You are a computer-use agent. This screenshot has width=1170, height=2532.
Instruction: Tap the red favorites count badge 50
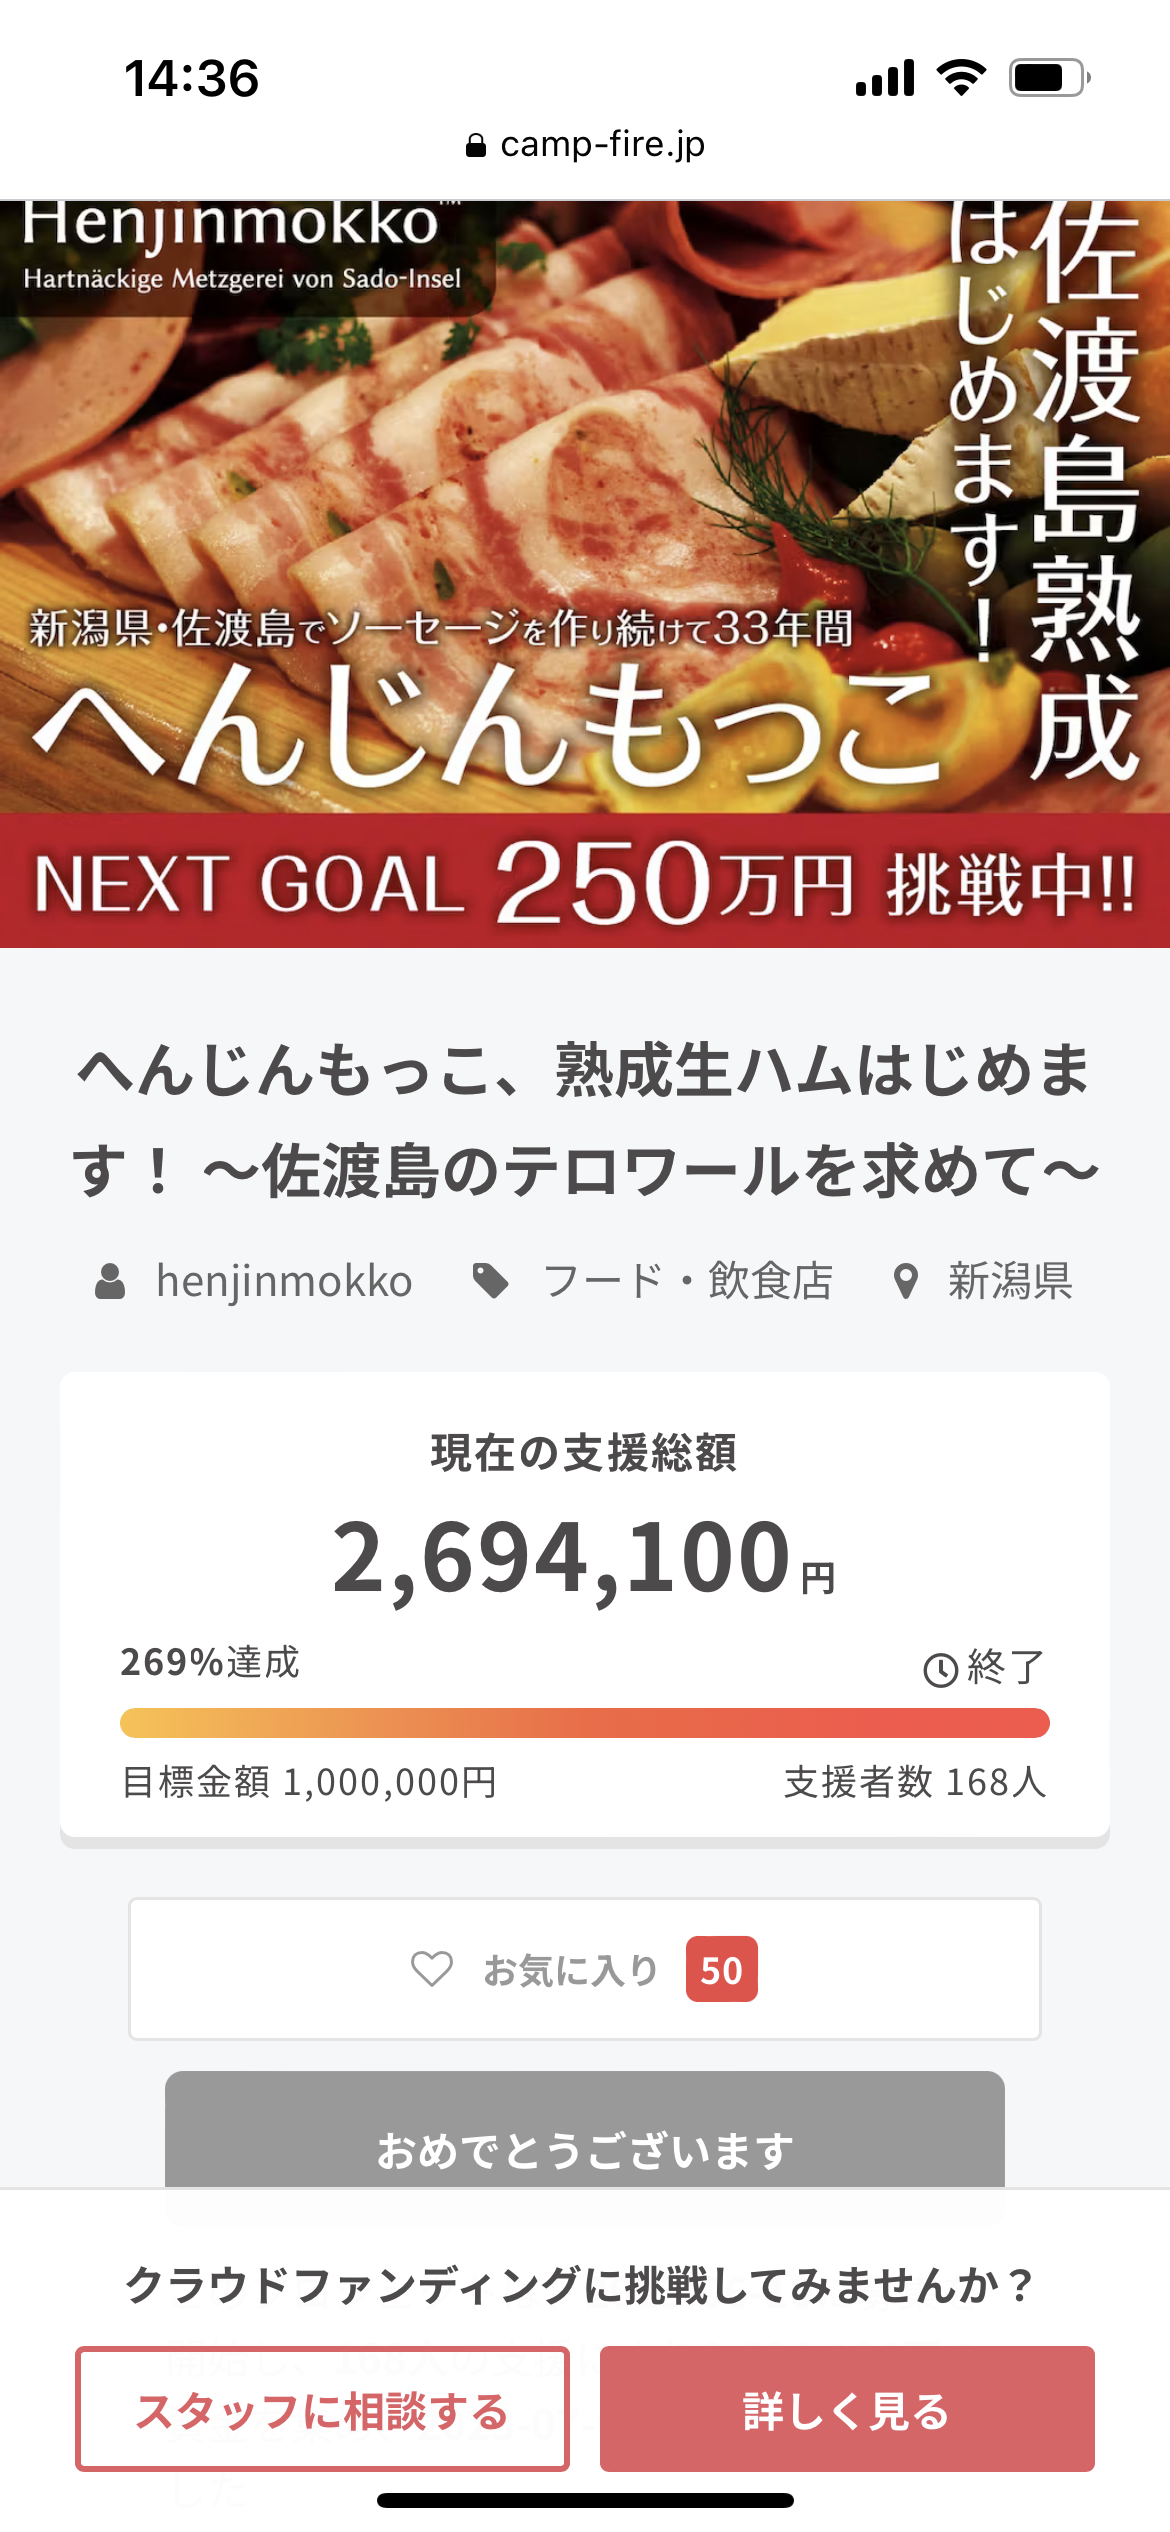(721, 1969)
